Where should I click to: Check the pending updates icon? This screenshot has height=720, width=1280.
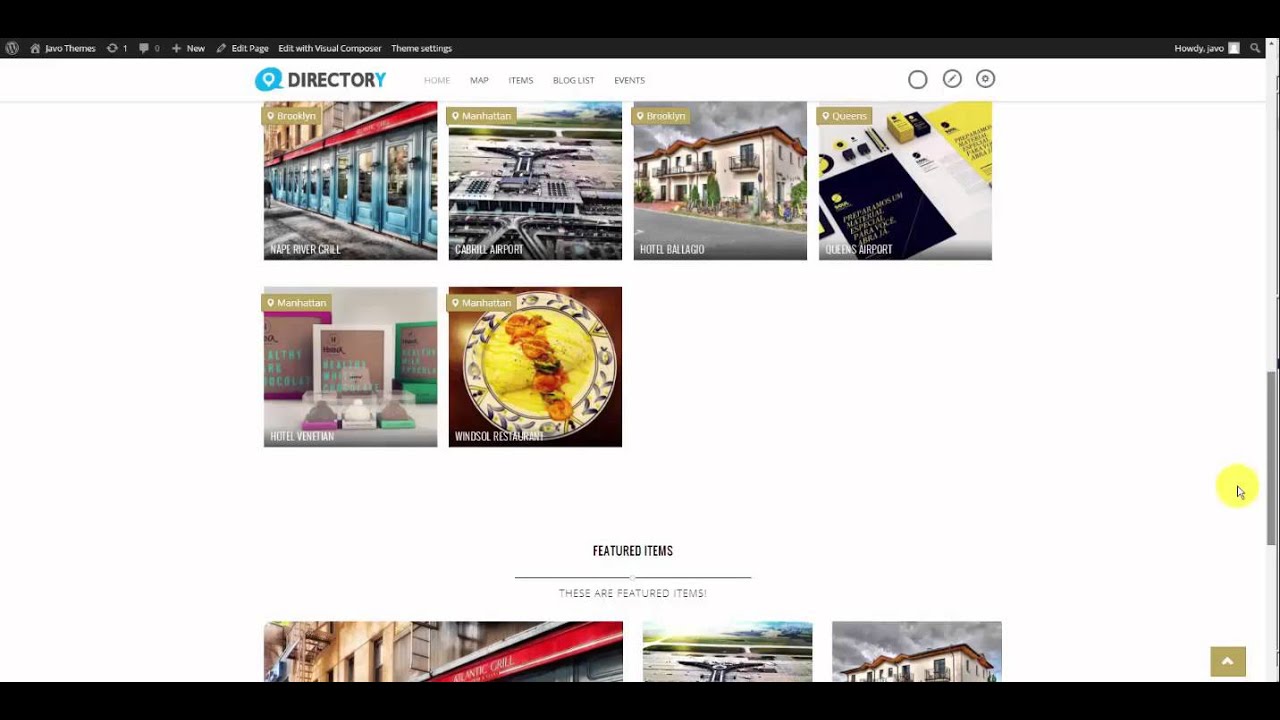[117, 48]
